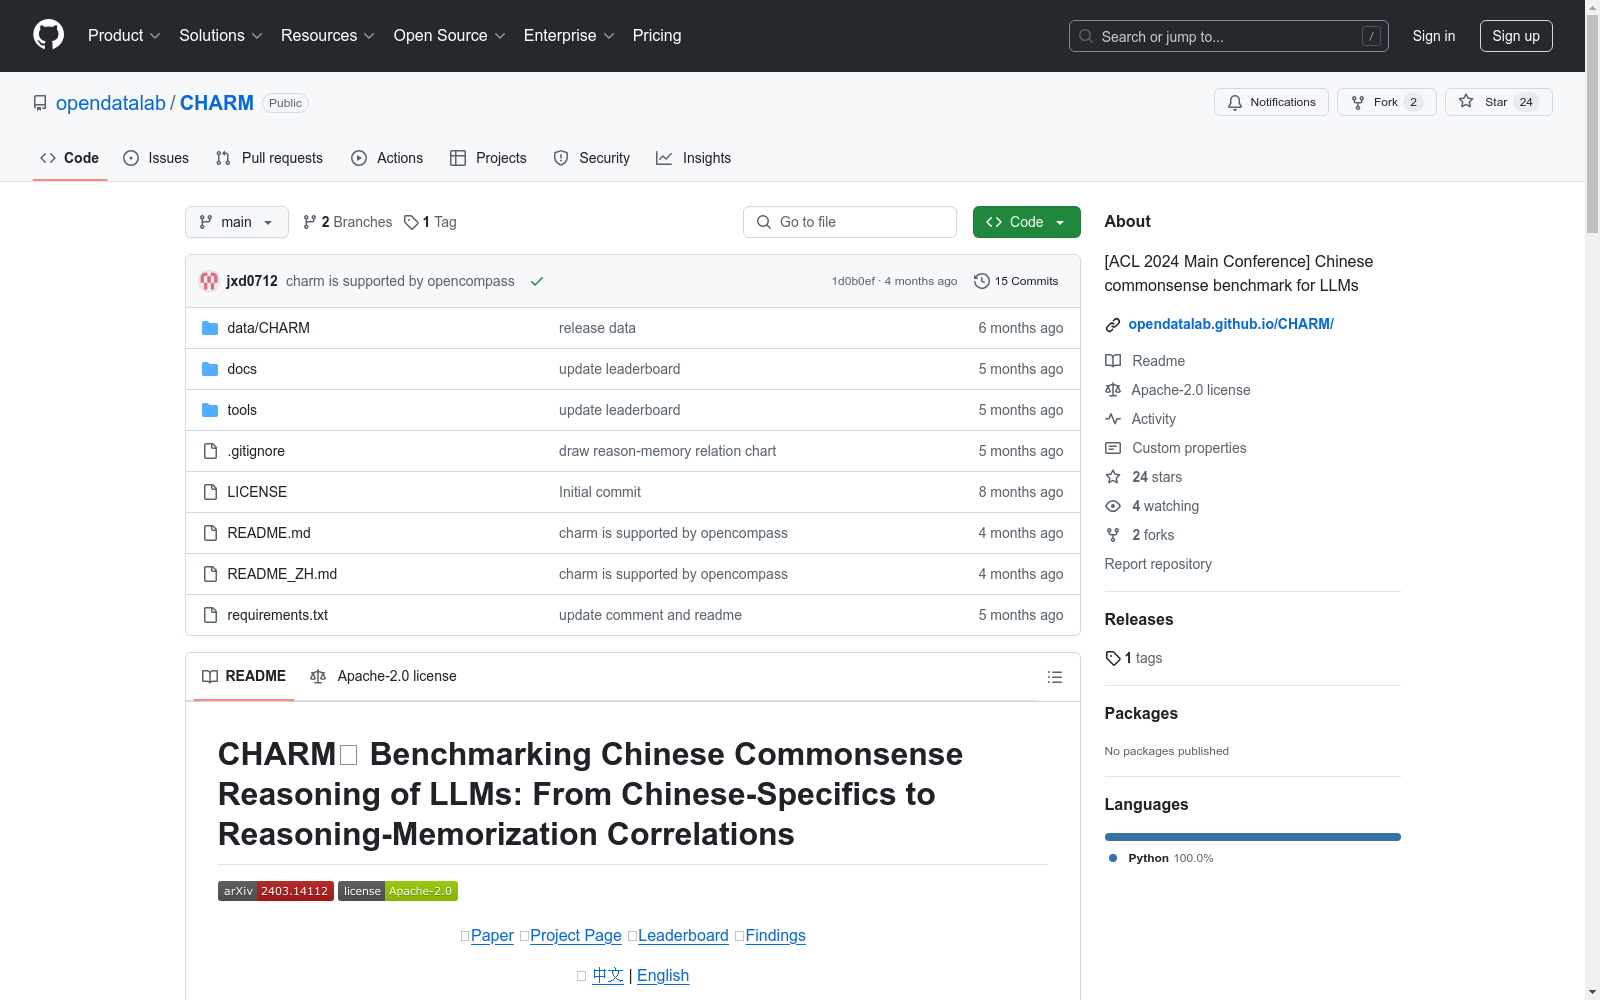1600x1000 pixels.
Task: Click the docs folder icon
Action: (210, 369)
